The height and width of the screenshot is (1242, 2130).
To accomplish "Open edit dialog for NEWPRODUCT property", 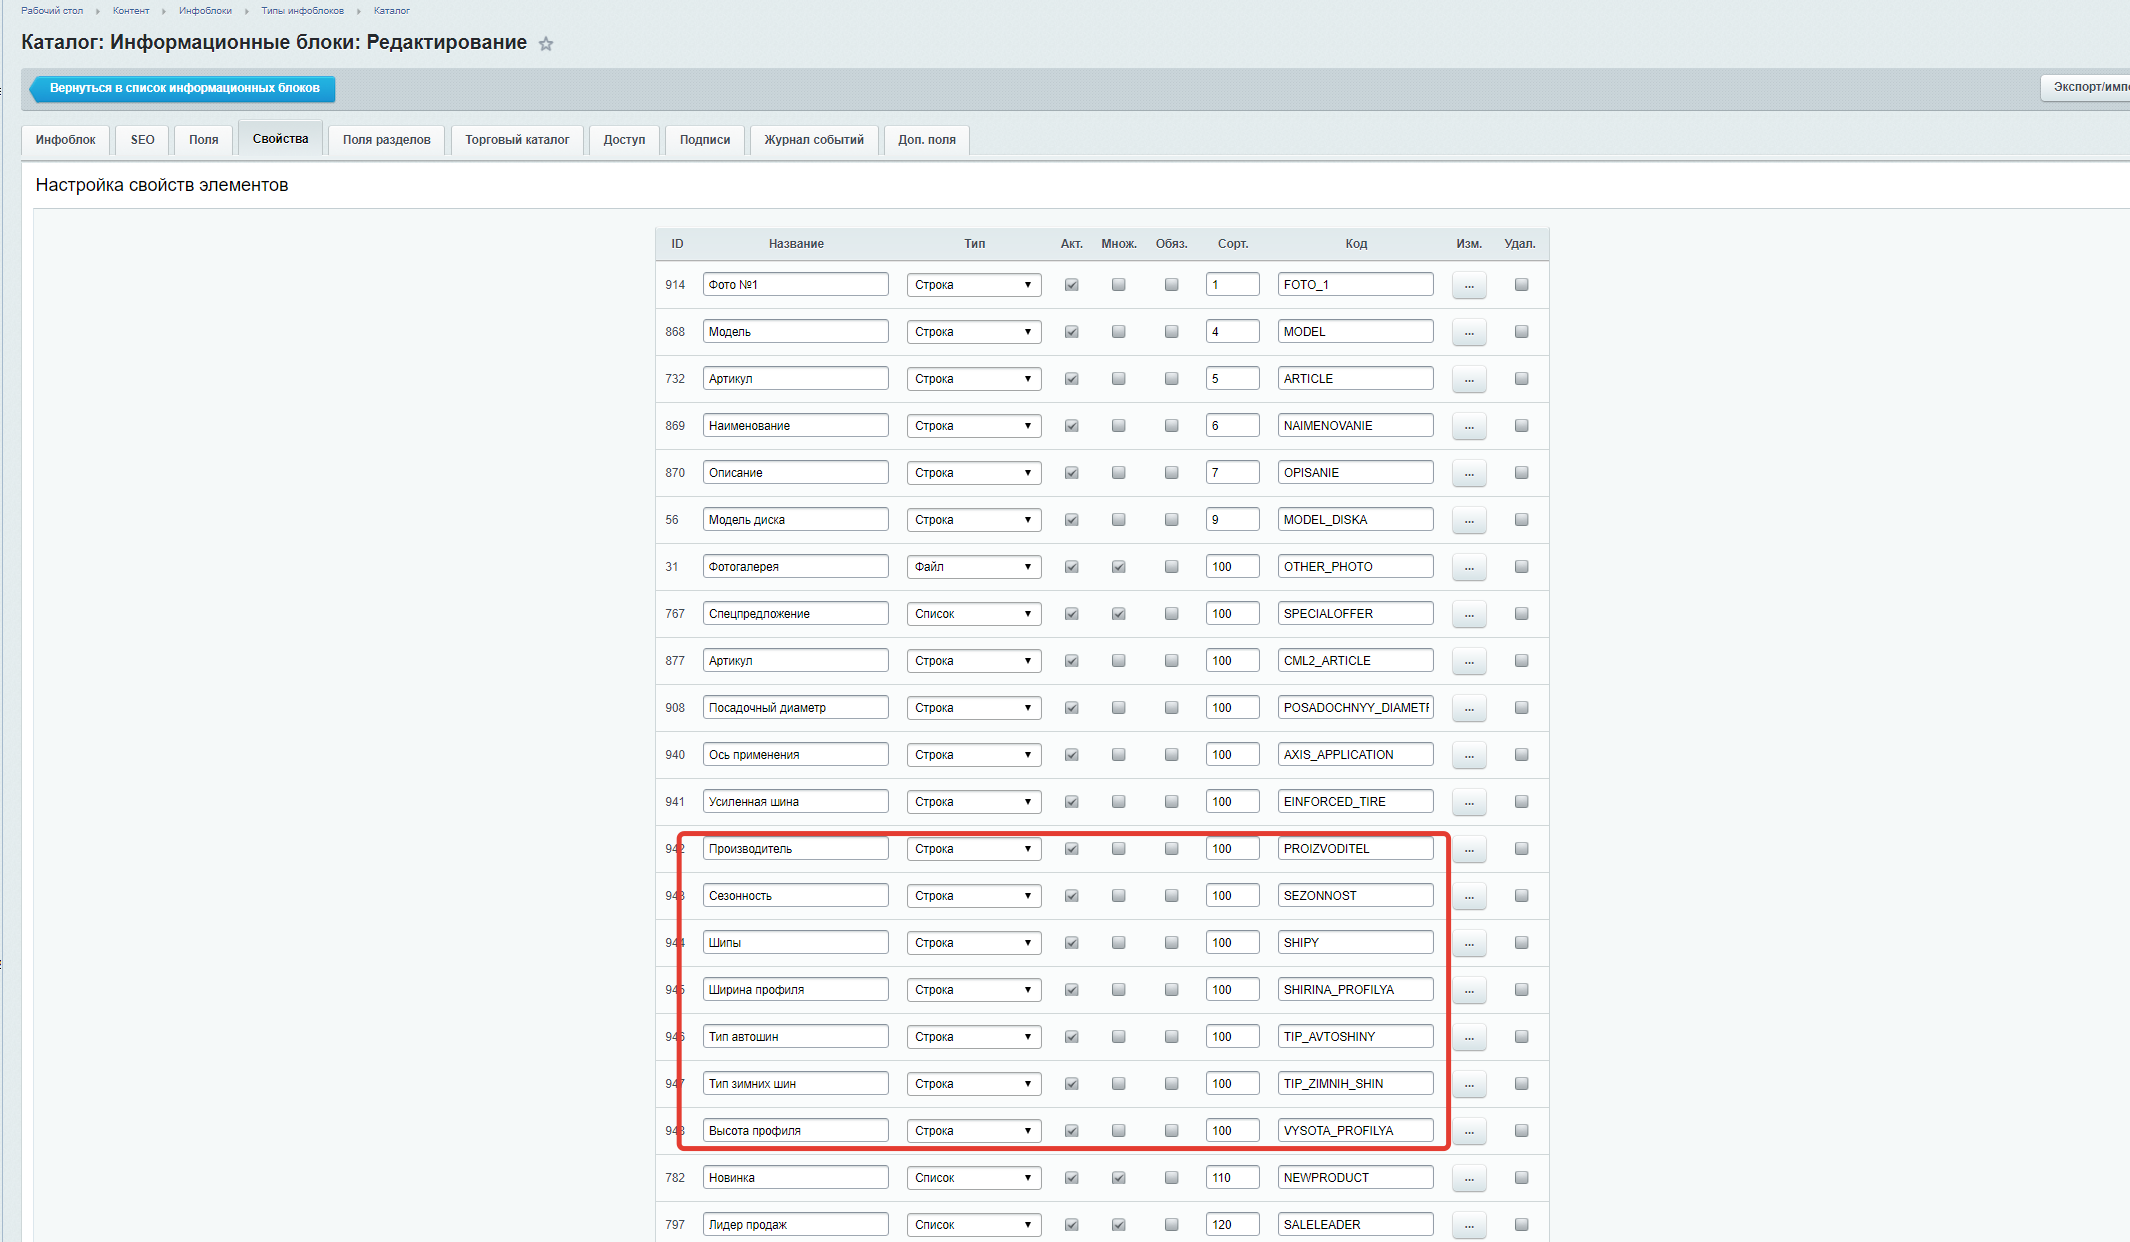I will (1468, 1178).
